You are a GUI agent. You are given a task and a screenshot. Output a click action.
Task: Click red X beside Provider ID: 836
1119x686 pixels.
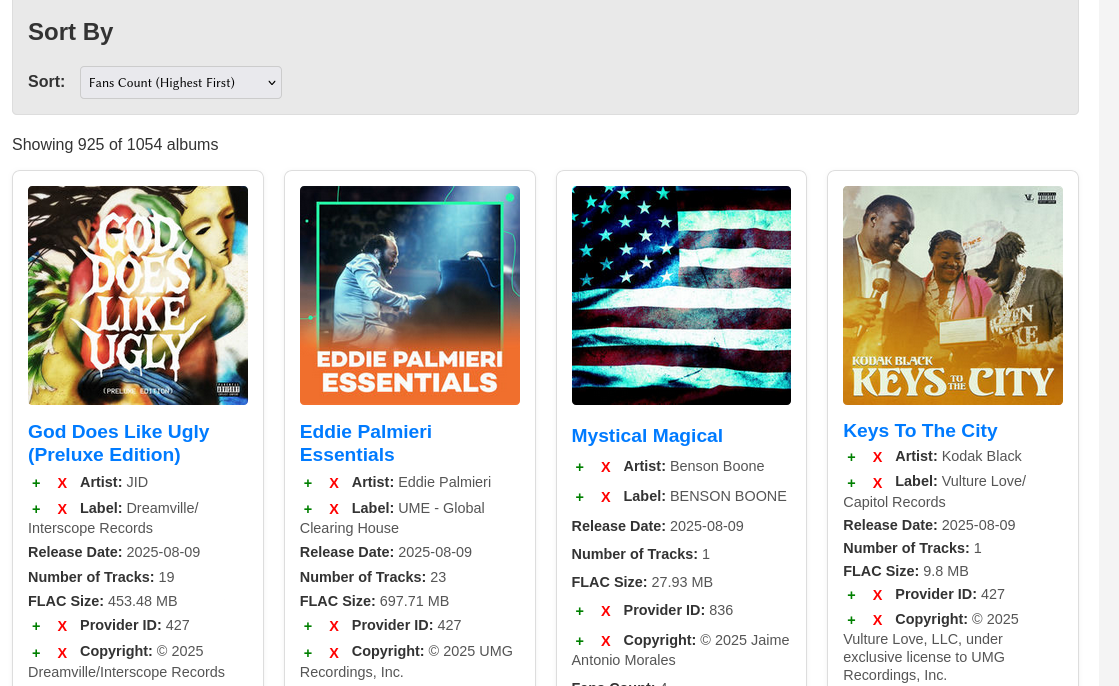pos(606,611)
